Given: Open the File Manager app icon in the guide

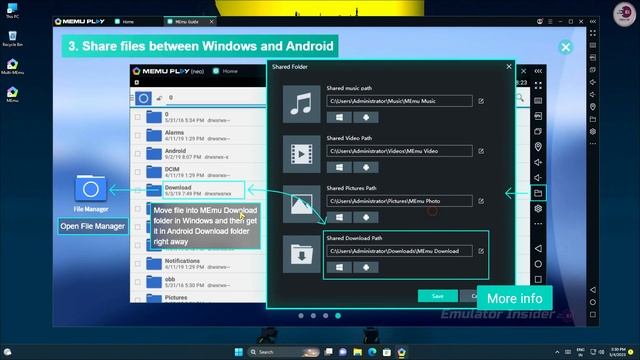Looking at the screenshot, I should point(91,189).
